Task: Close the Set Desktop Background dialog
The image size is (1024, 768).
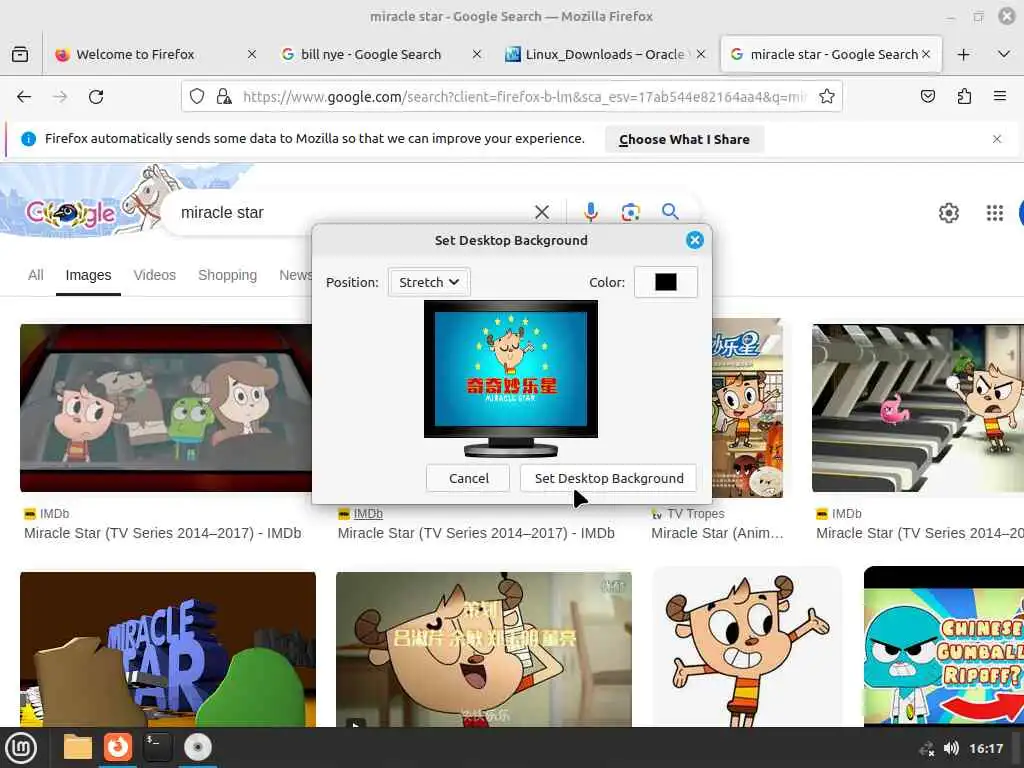Action: pyautogui.click(x=695, y=240)
